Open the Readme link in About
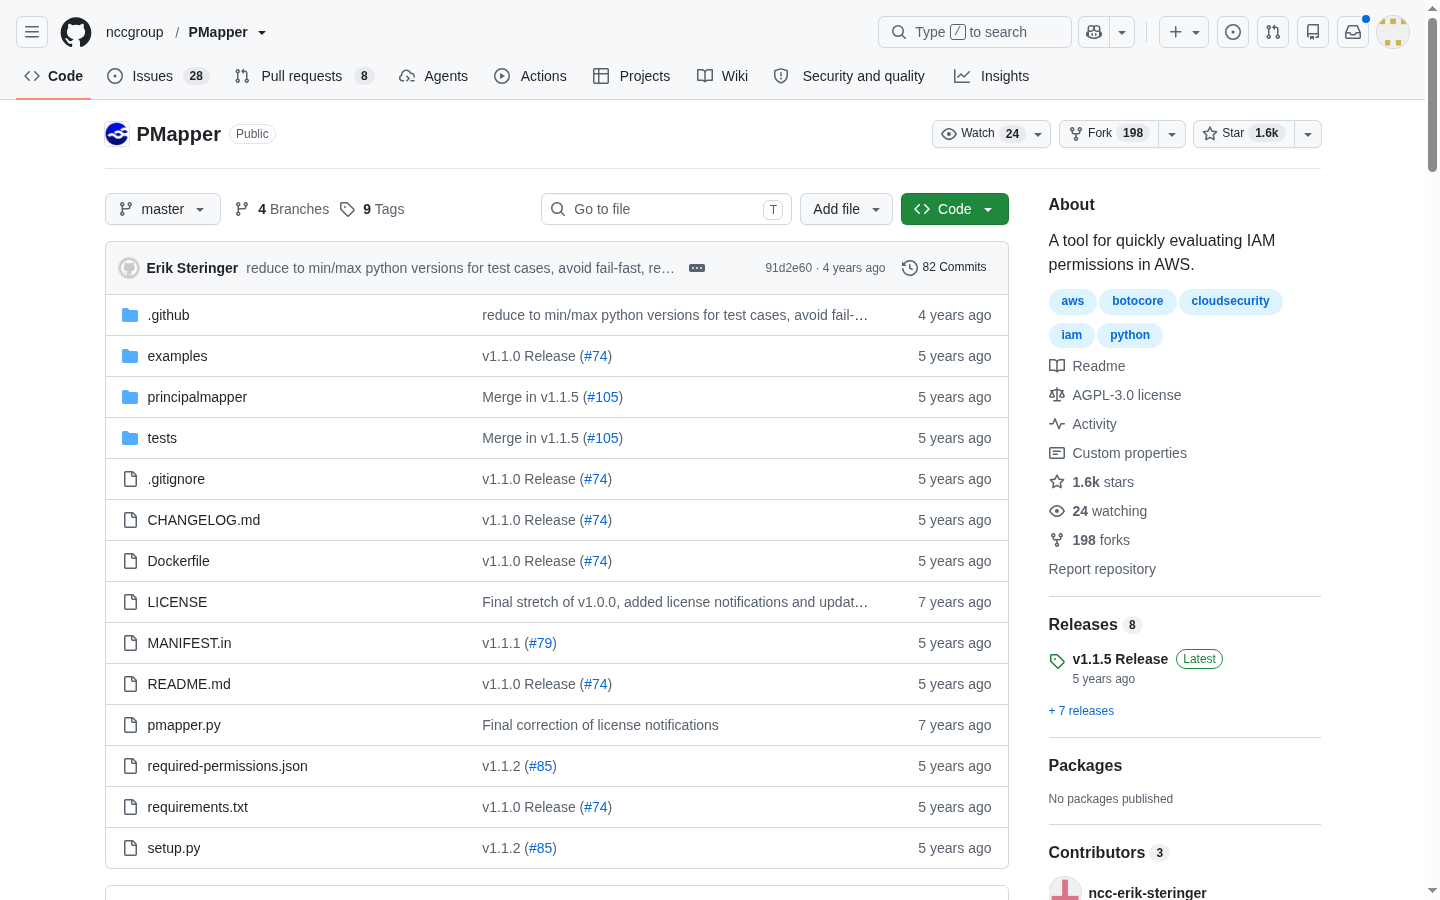Screen dimensions: 1440x900 1087,366
